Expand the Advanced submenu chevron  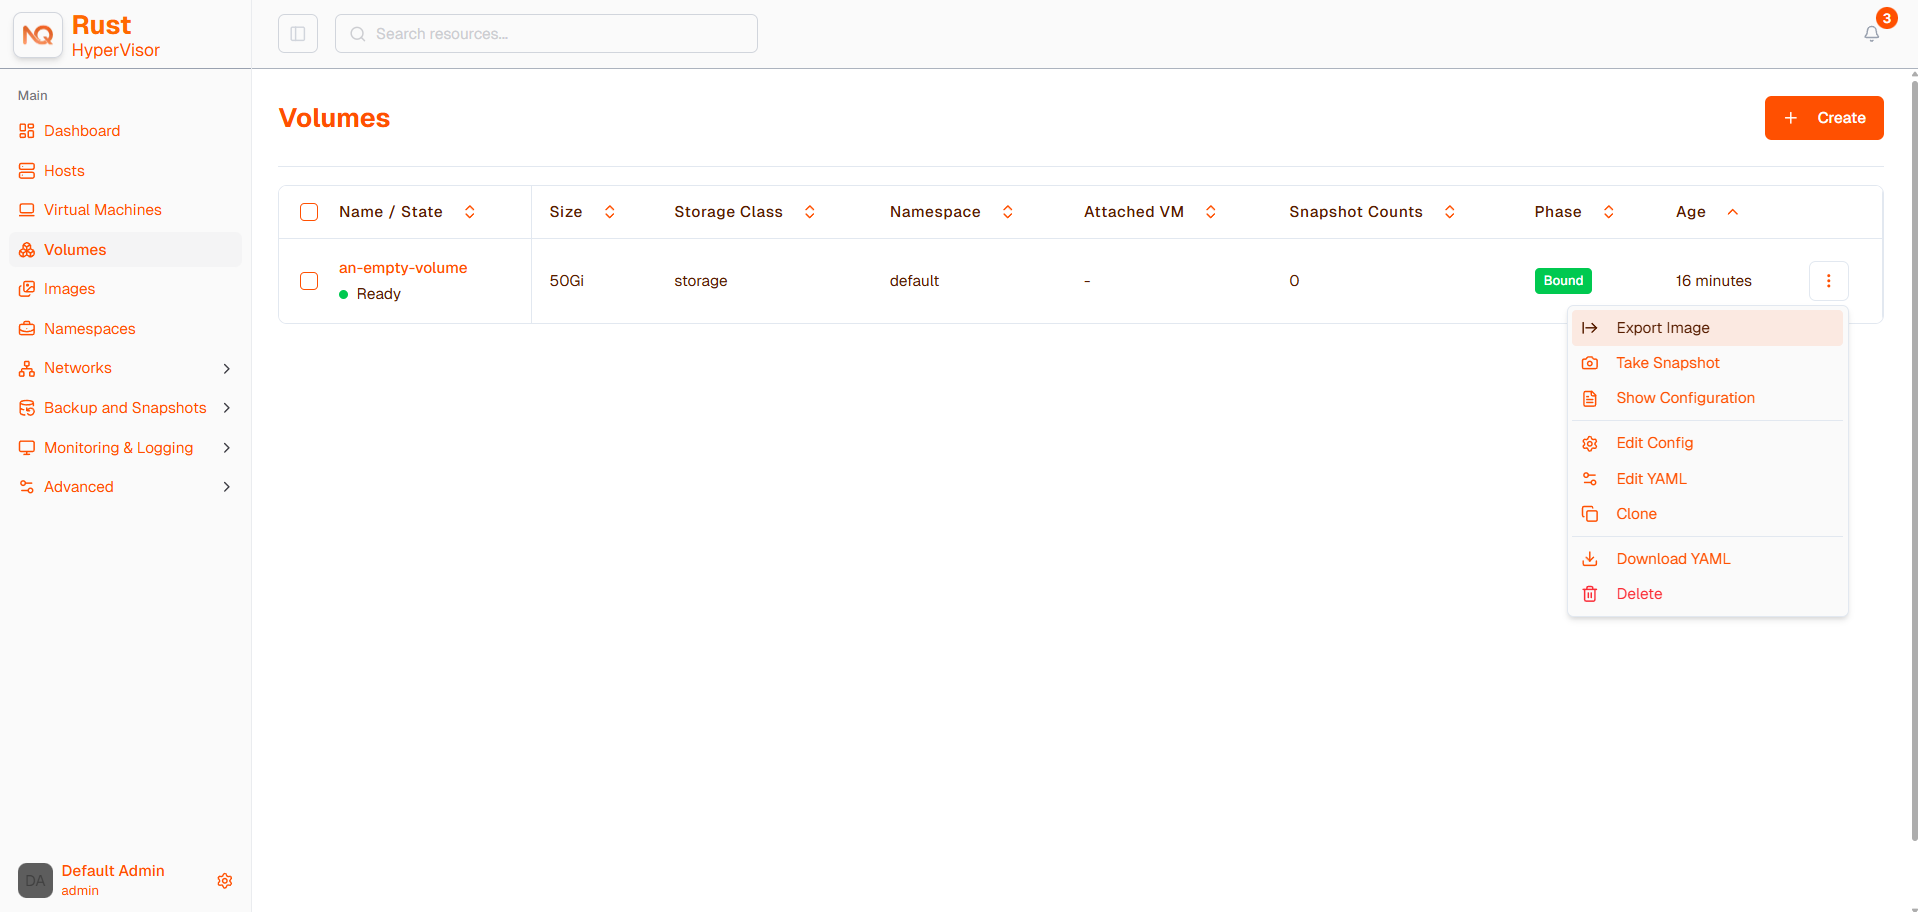[x=227, y=487]
